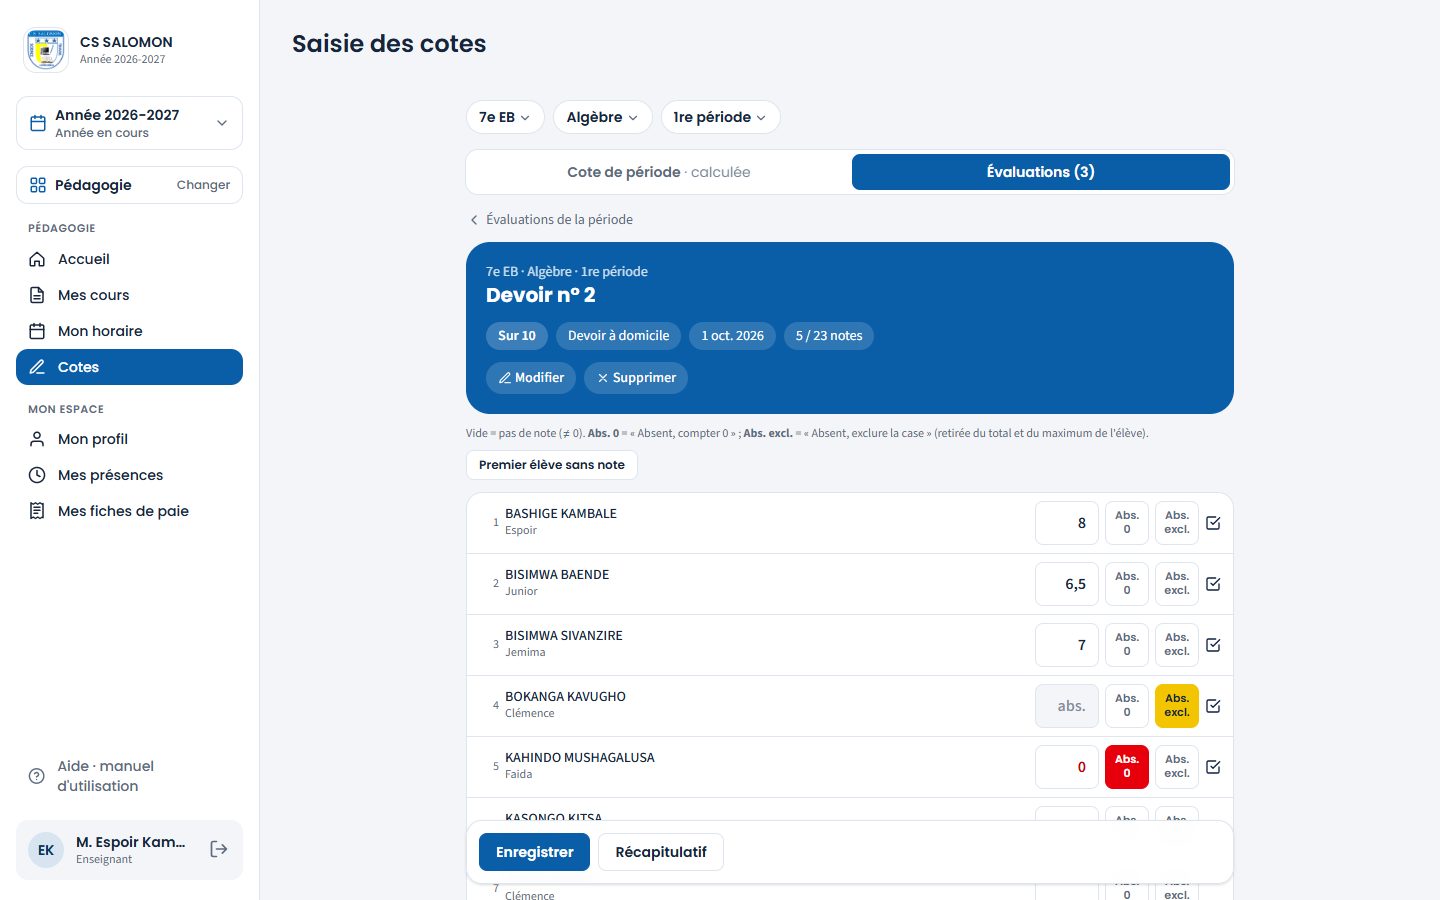
Task: Click Premier élève sans note button
Action: pyautogui.click(x=552, y=465)
